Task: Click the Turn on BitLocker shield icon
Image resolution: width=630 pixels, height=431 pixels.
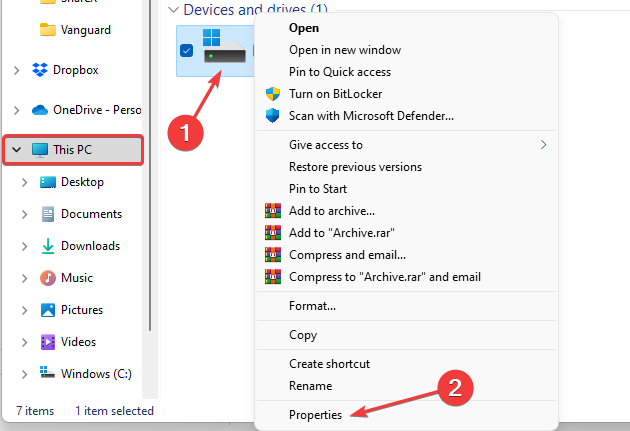Action: [x=273, y=94]
